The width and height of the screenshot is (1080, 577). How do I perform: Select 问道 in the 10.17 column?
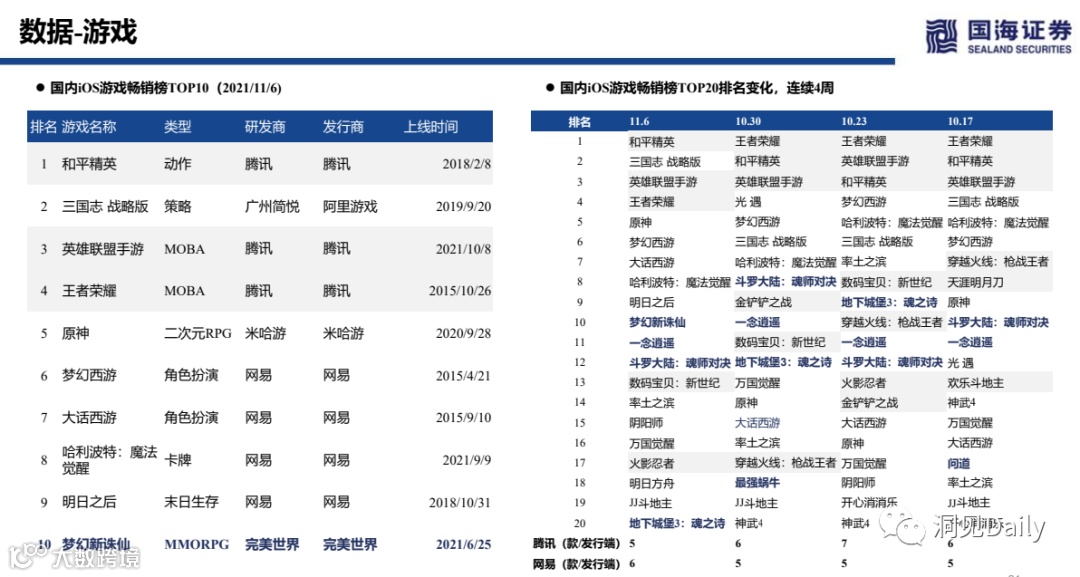click(958, 463)
